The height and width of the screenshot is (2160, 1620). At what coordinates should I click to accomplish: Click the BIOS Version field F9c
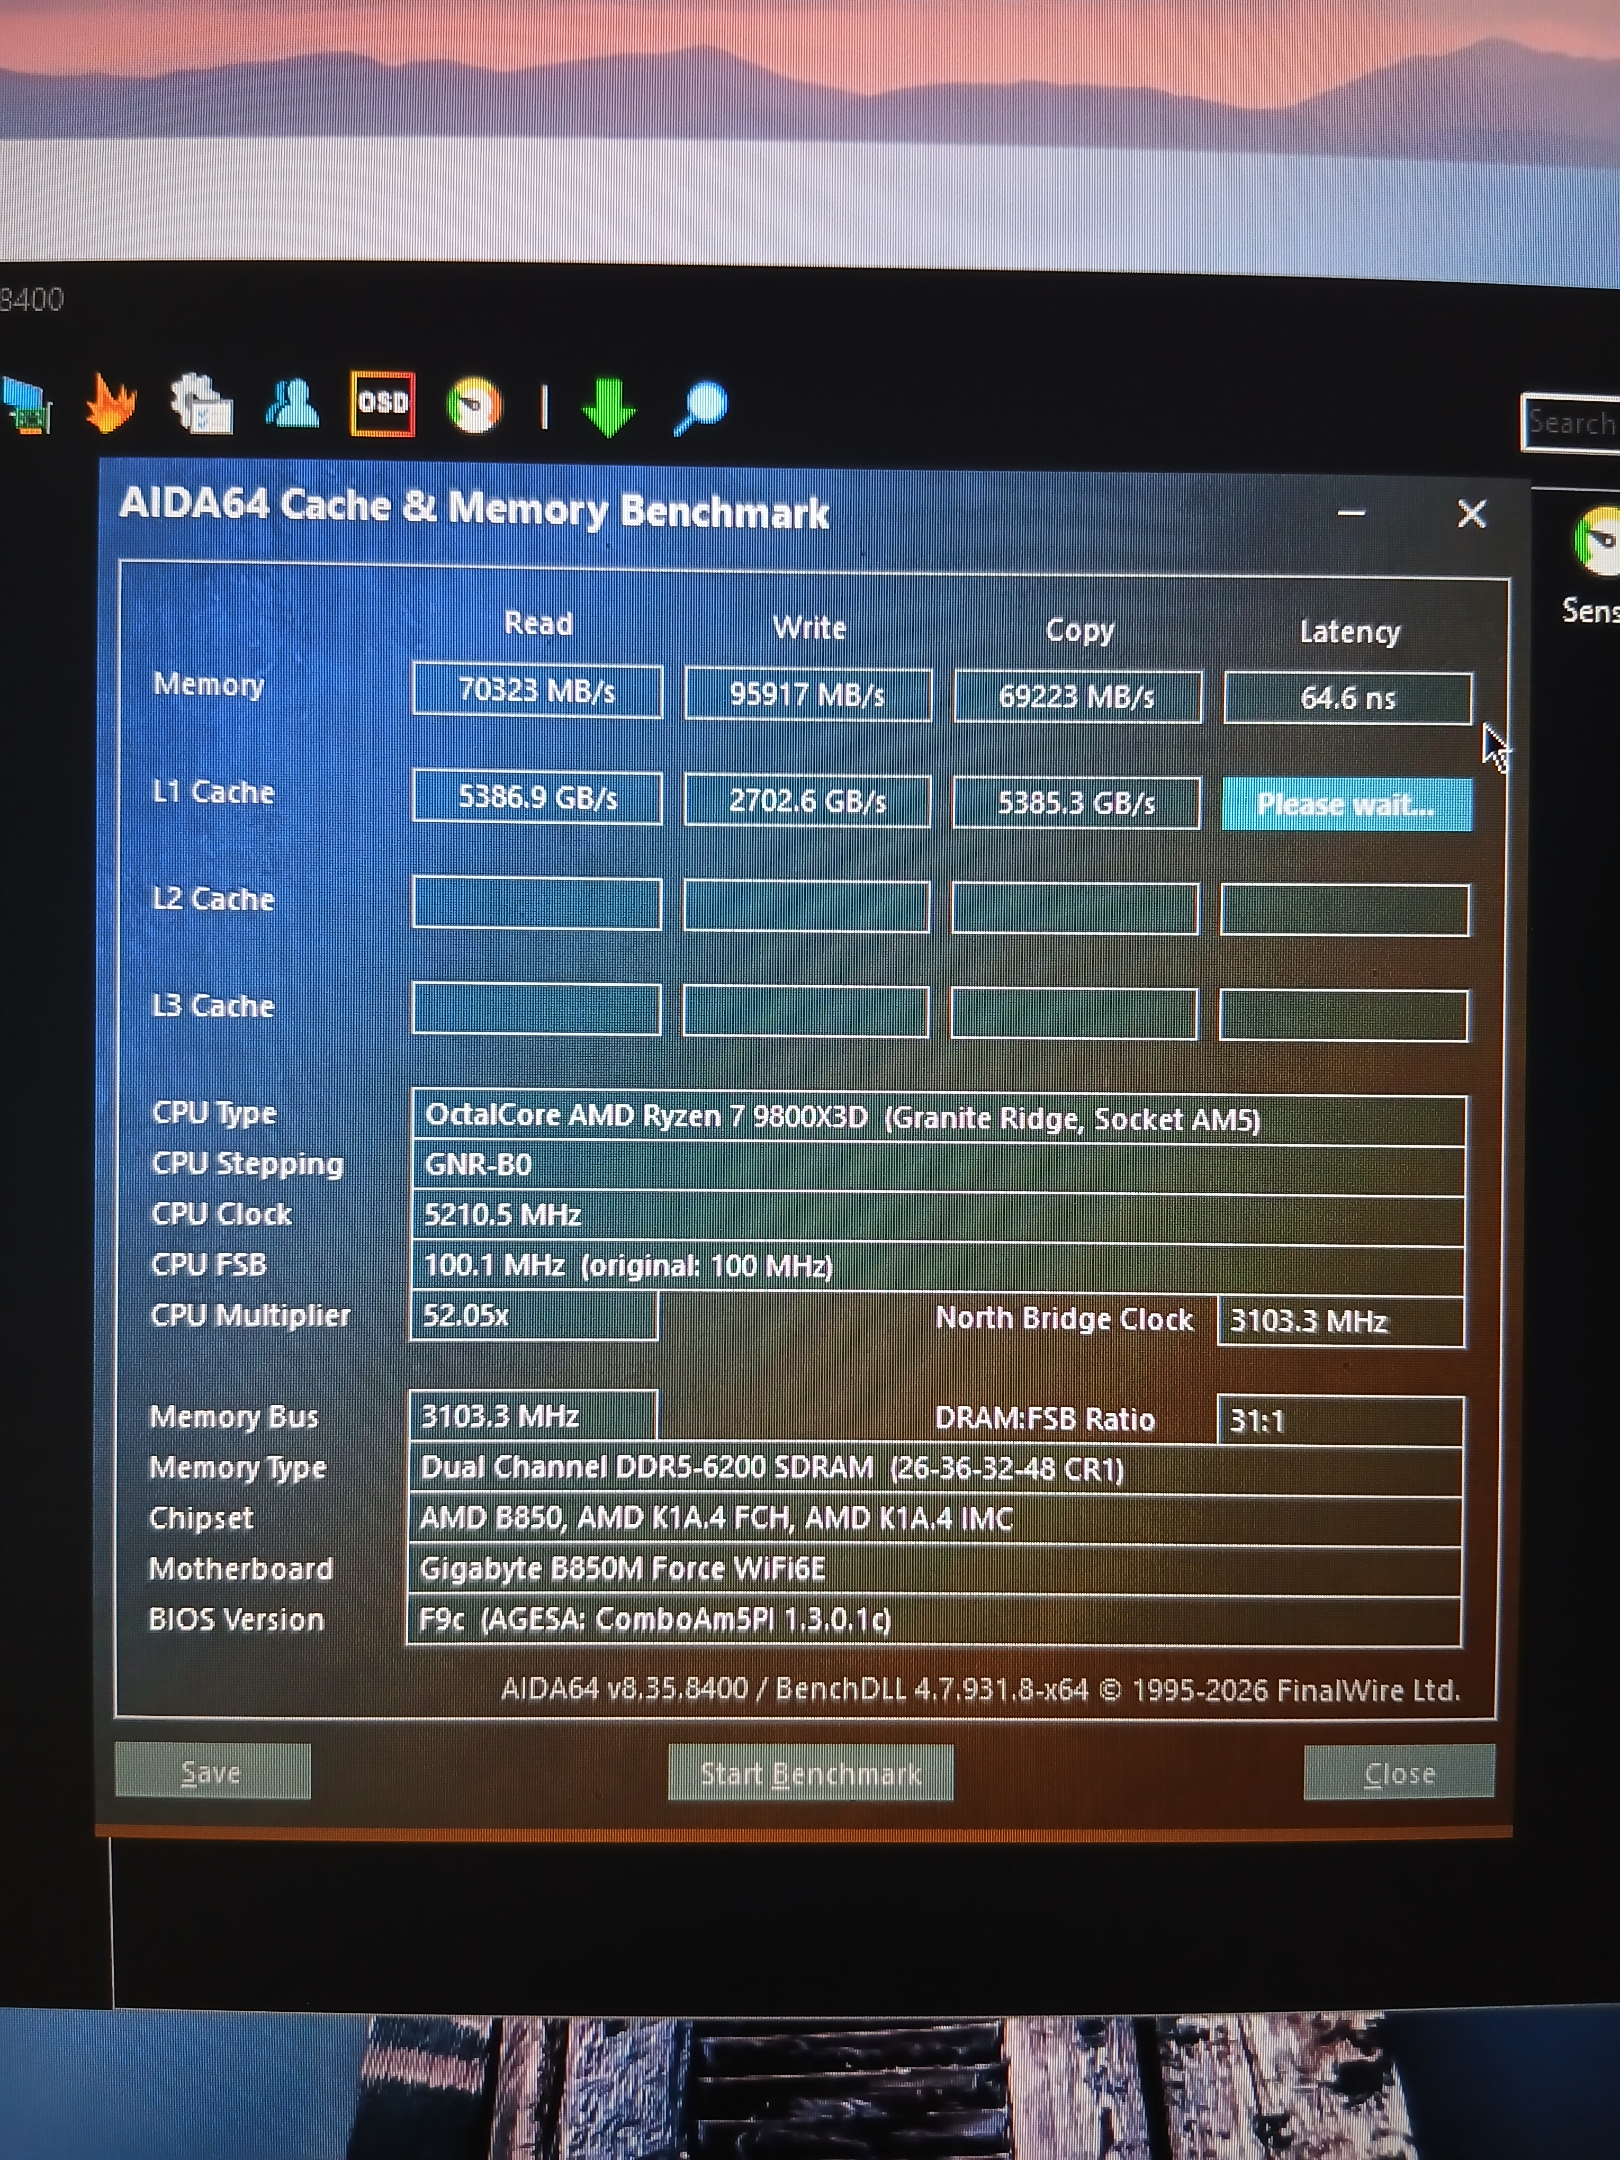click(934, 1620)
